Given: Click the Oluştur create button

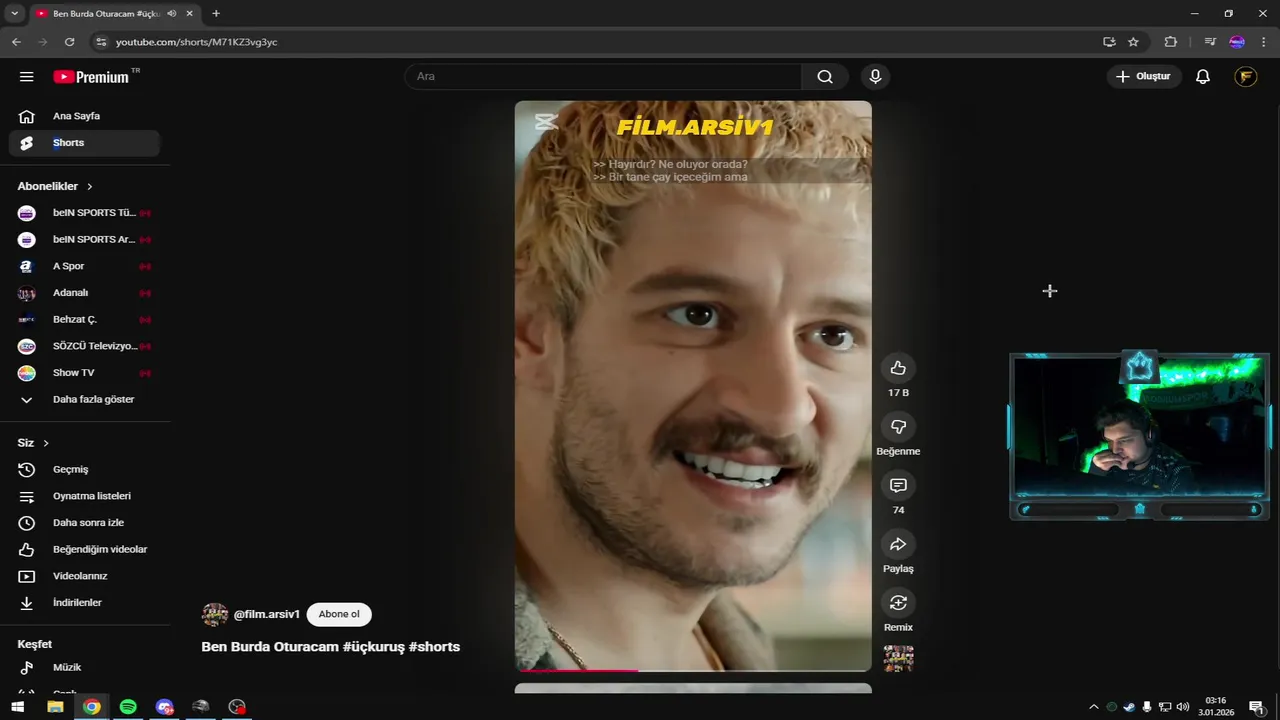Looking at the screenshot, I should tap(1144, 77).
